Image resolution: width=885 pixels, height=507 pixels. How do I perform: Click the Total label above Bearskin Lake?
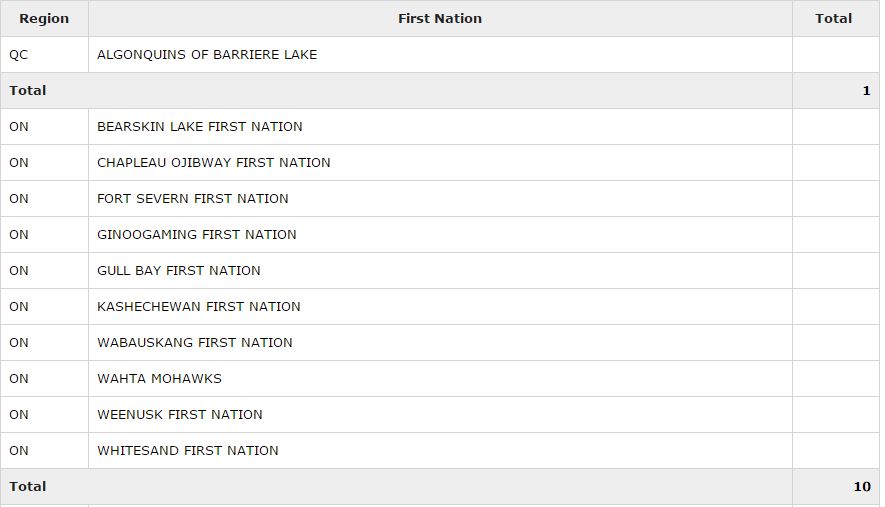(28, 91)
